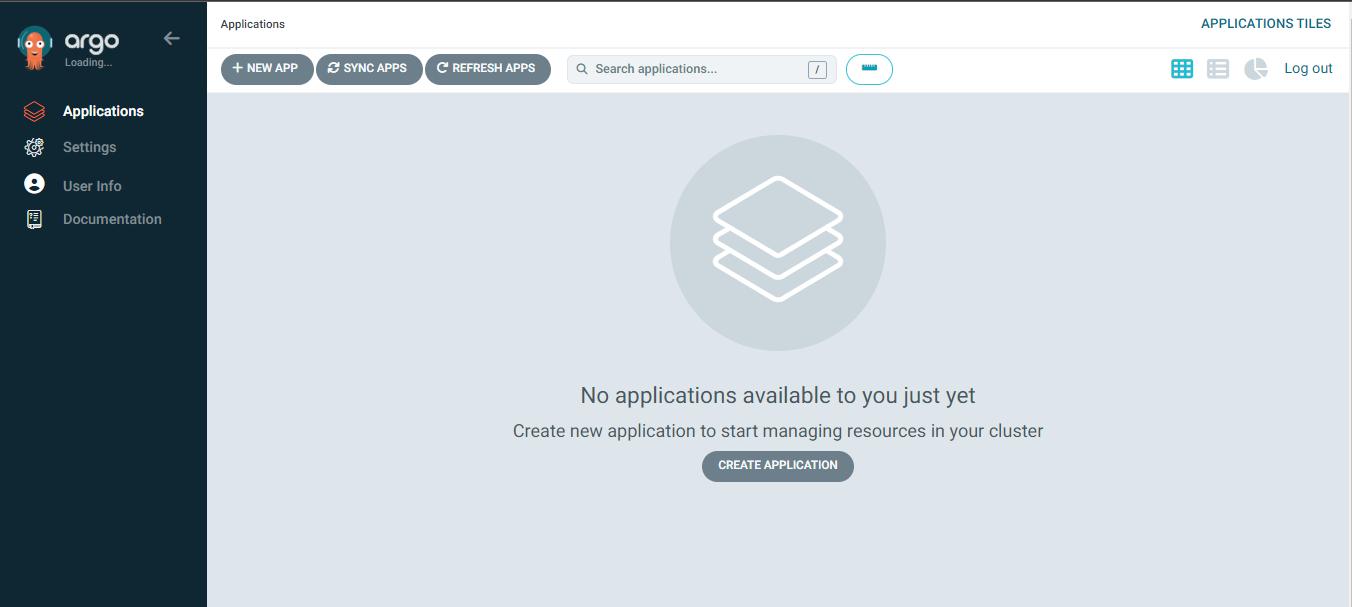Click the Applications breadcrumb text
Screen dimensions: 1352x607
click(253, 24)
